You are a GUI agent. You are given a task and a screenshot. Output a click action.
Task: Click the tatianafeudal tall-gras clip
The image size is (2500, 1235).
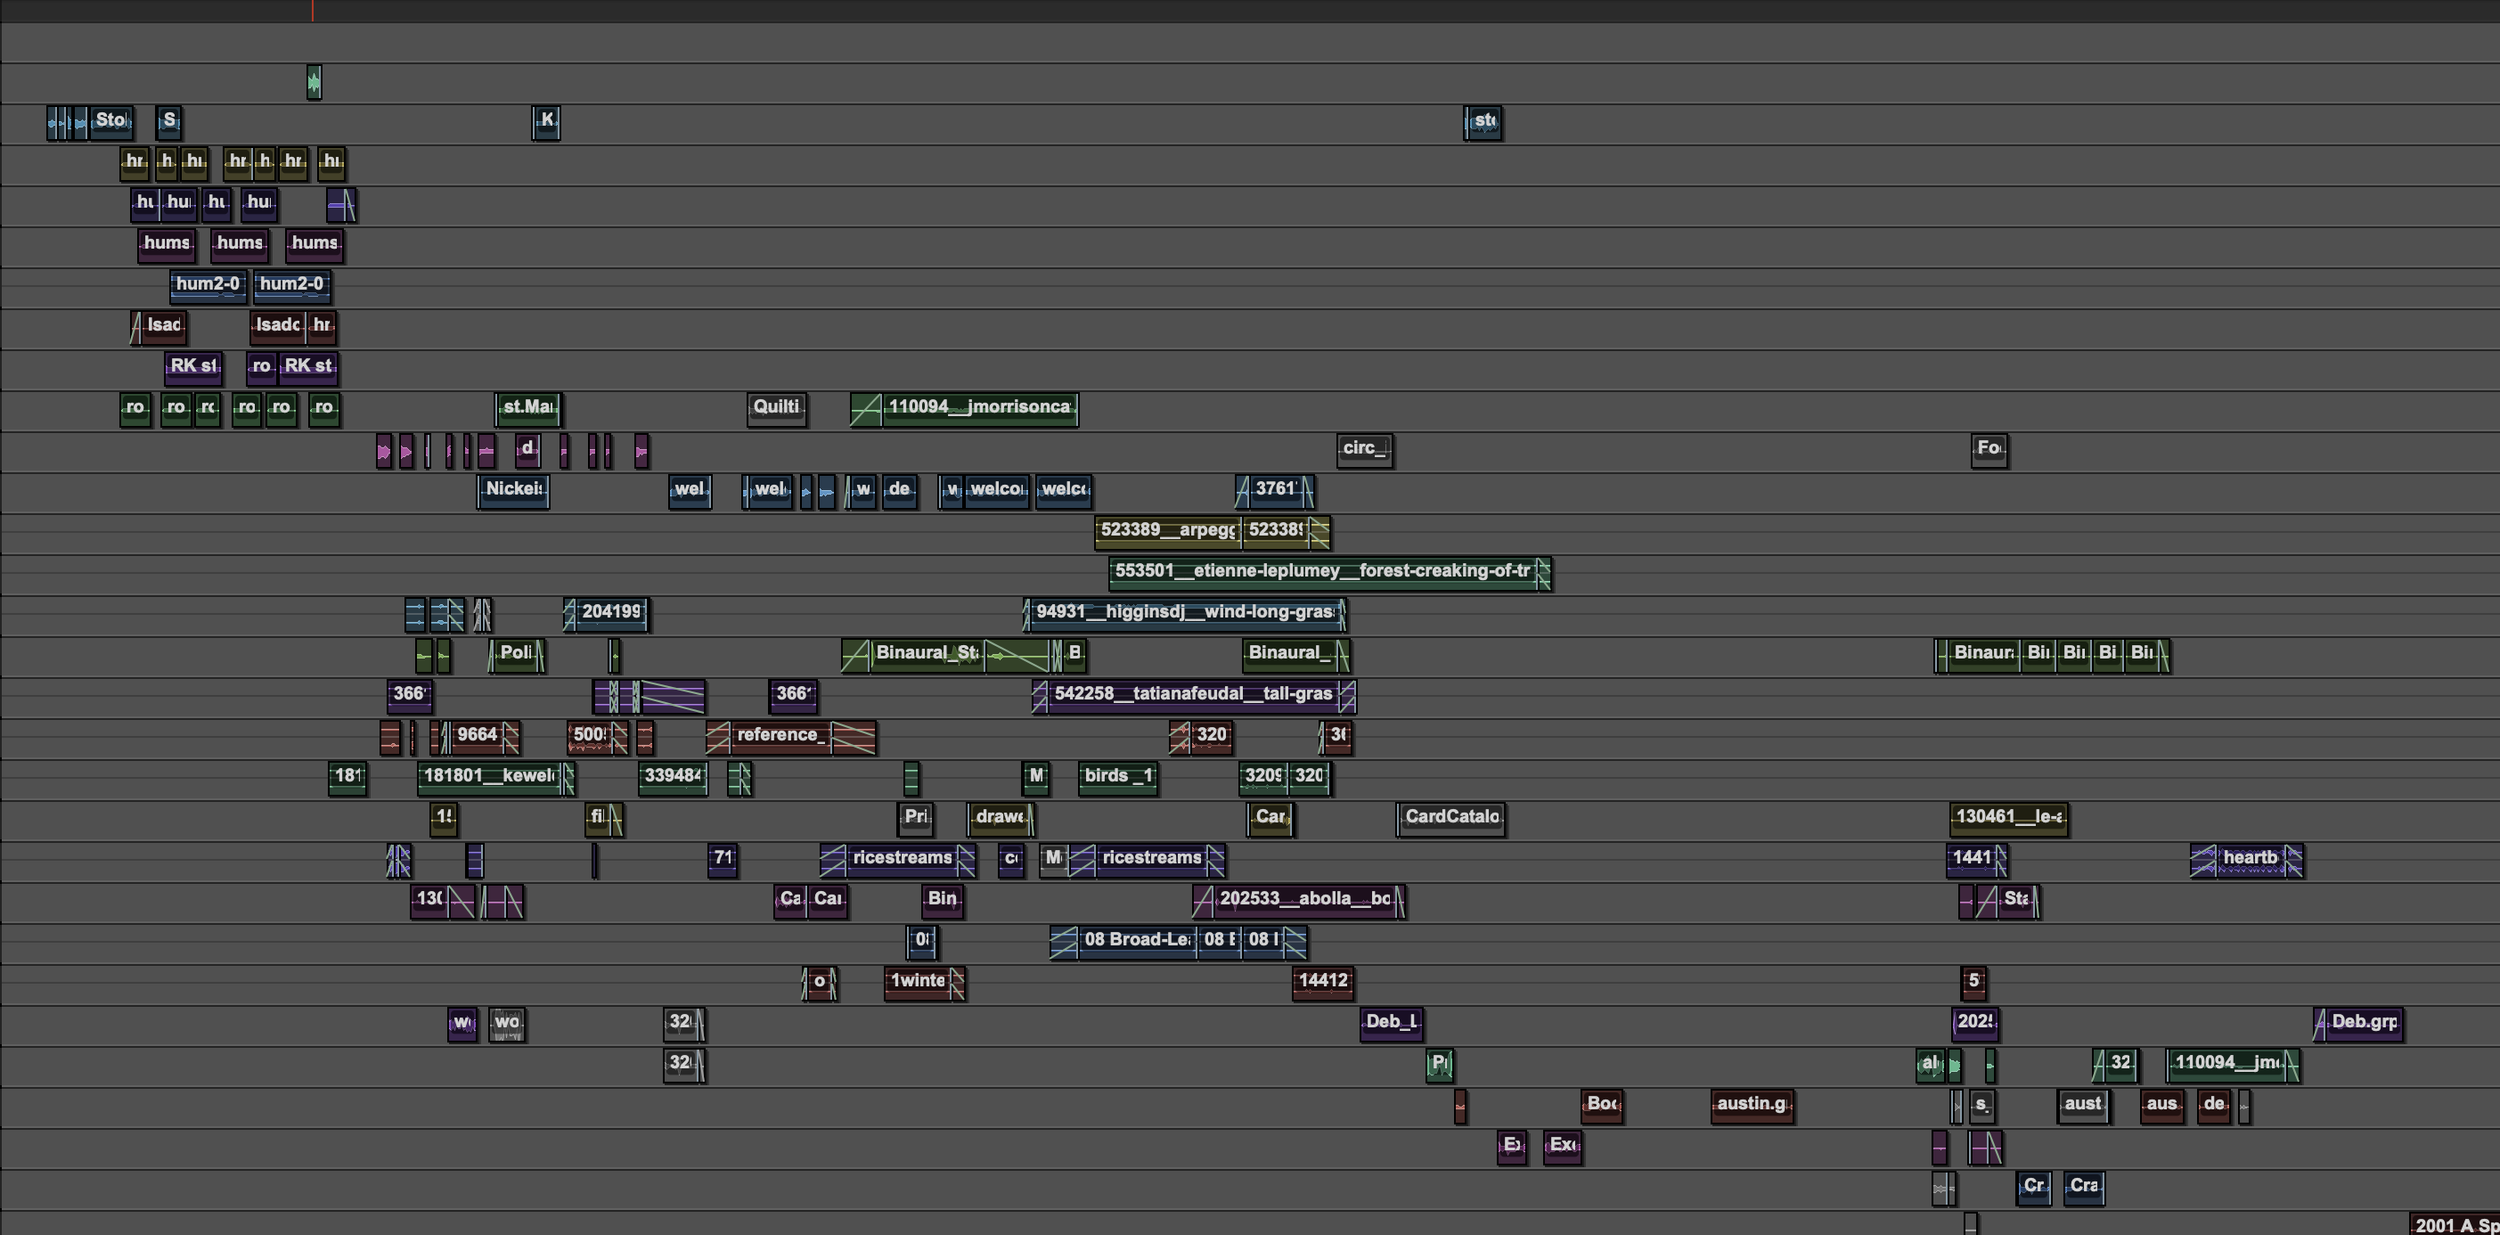coord(1193,695)
